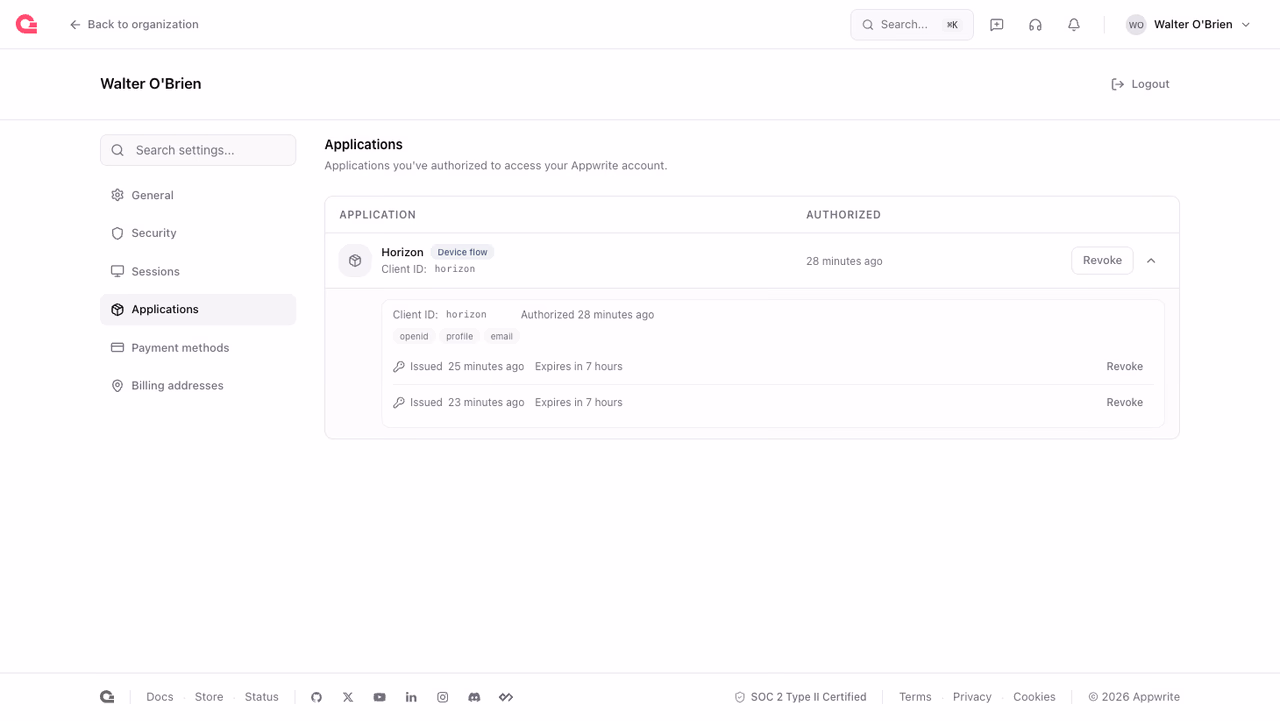Open the Docs footer link
This screenshot has height=721, width=1280.
point(160,697)
